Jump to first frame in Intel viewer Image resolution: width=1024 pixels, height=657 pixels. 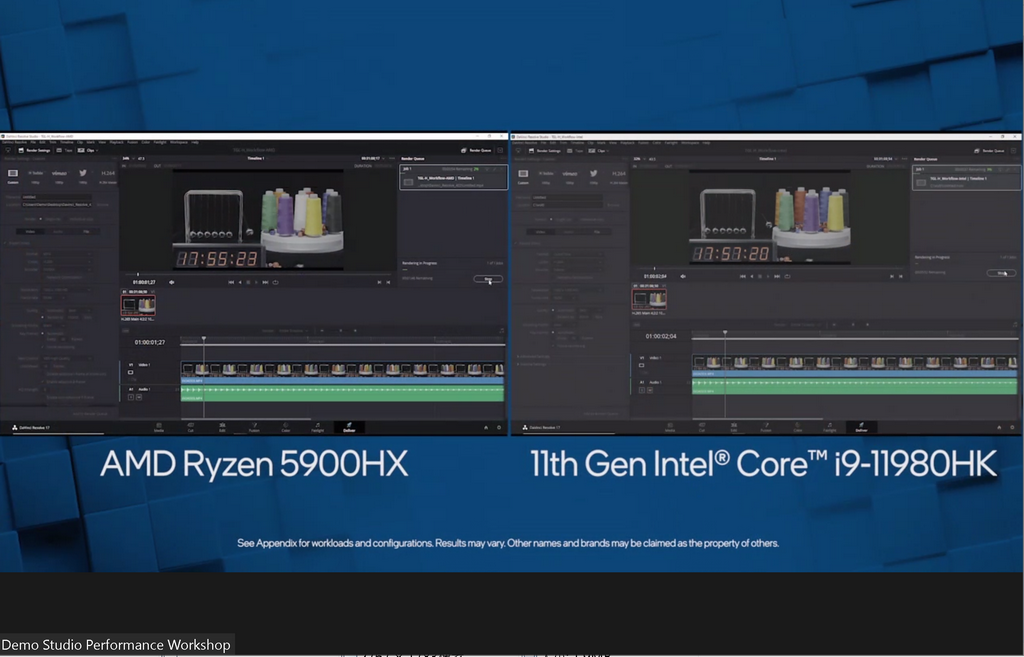[x=743, y=276]
